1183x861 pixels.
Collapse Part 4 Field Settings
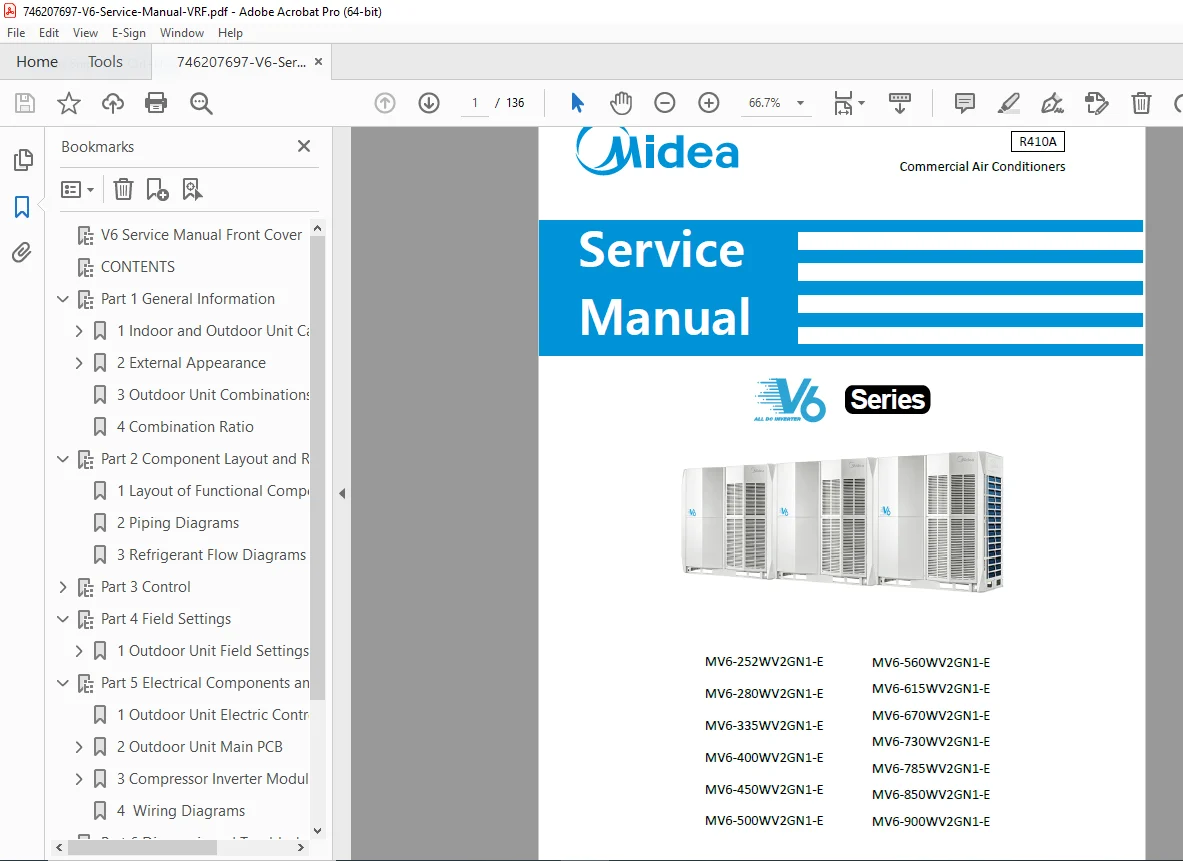click(63, 619)
